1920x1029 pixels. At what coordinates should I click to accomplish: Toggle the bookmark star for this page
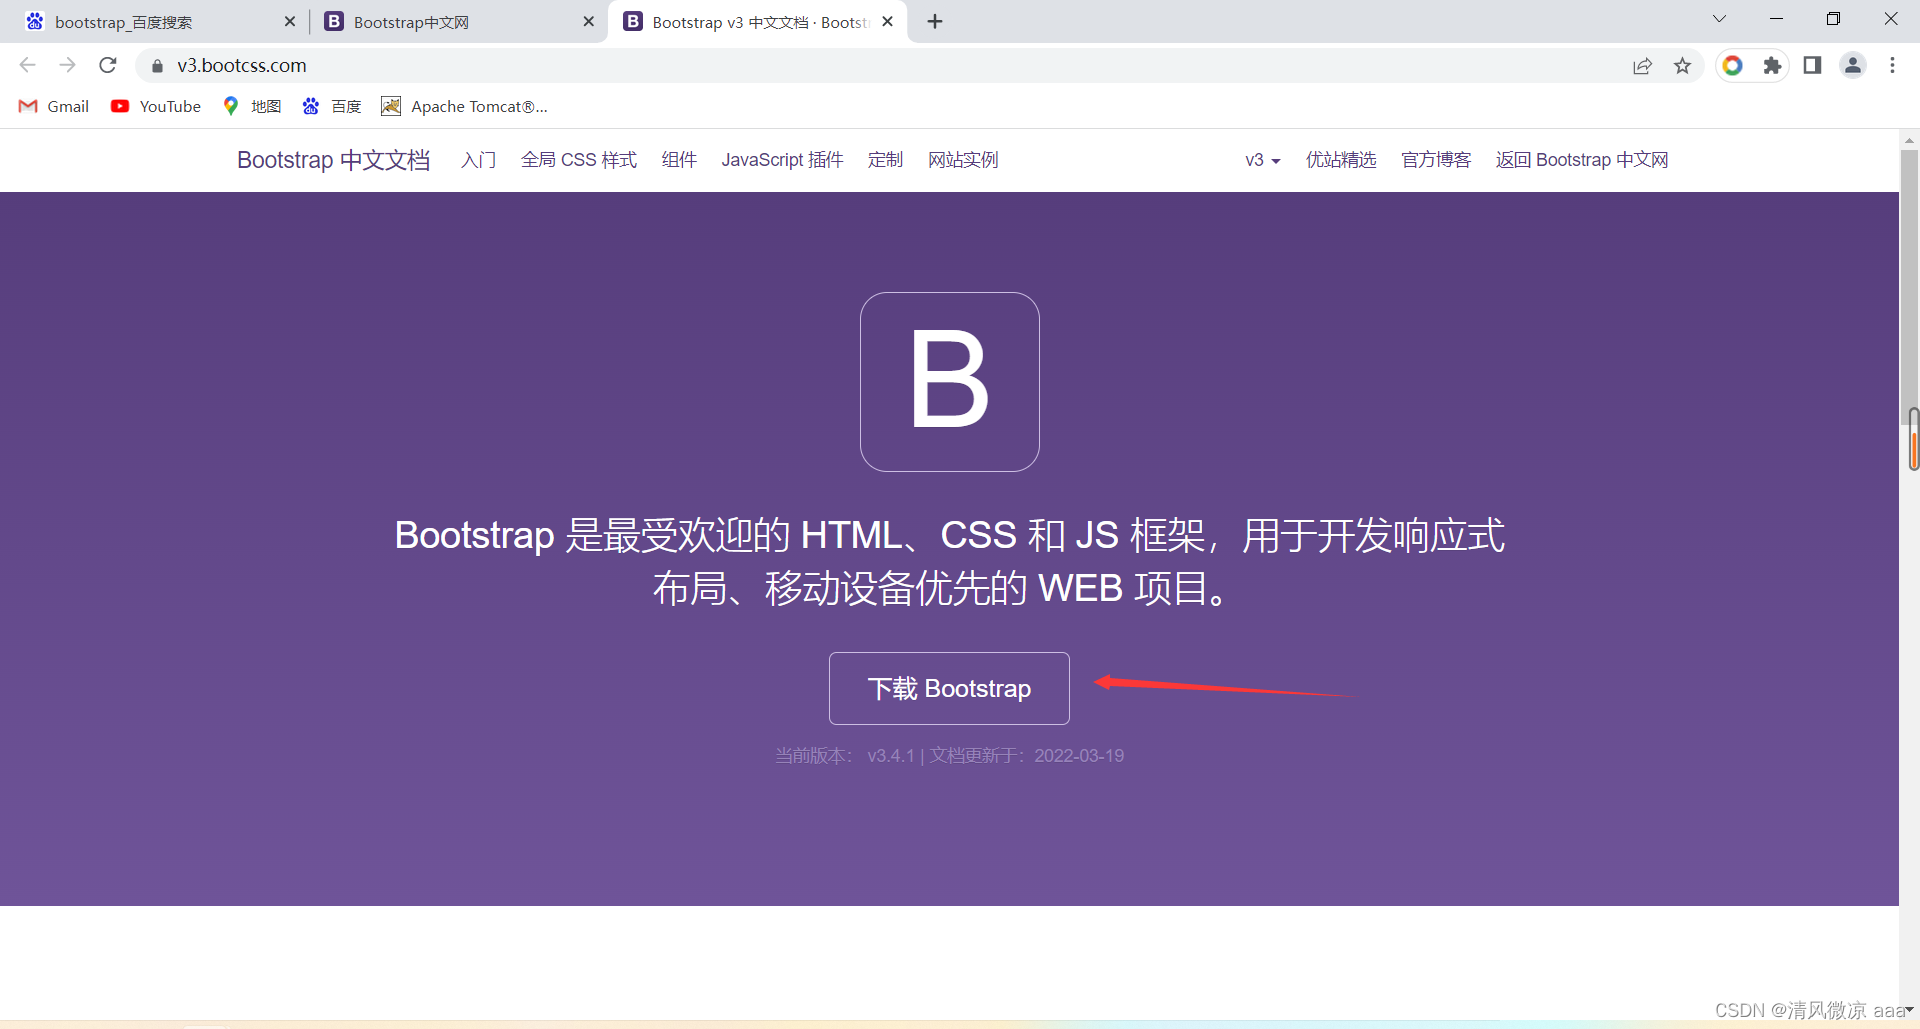1683,65
